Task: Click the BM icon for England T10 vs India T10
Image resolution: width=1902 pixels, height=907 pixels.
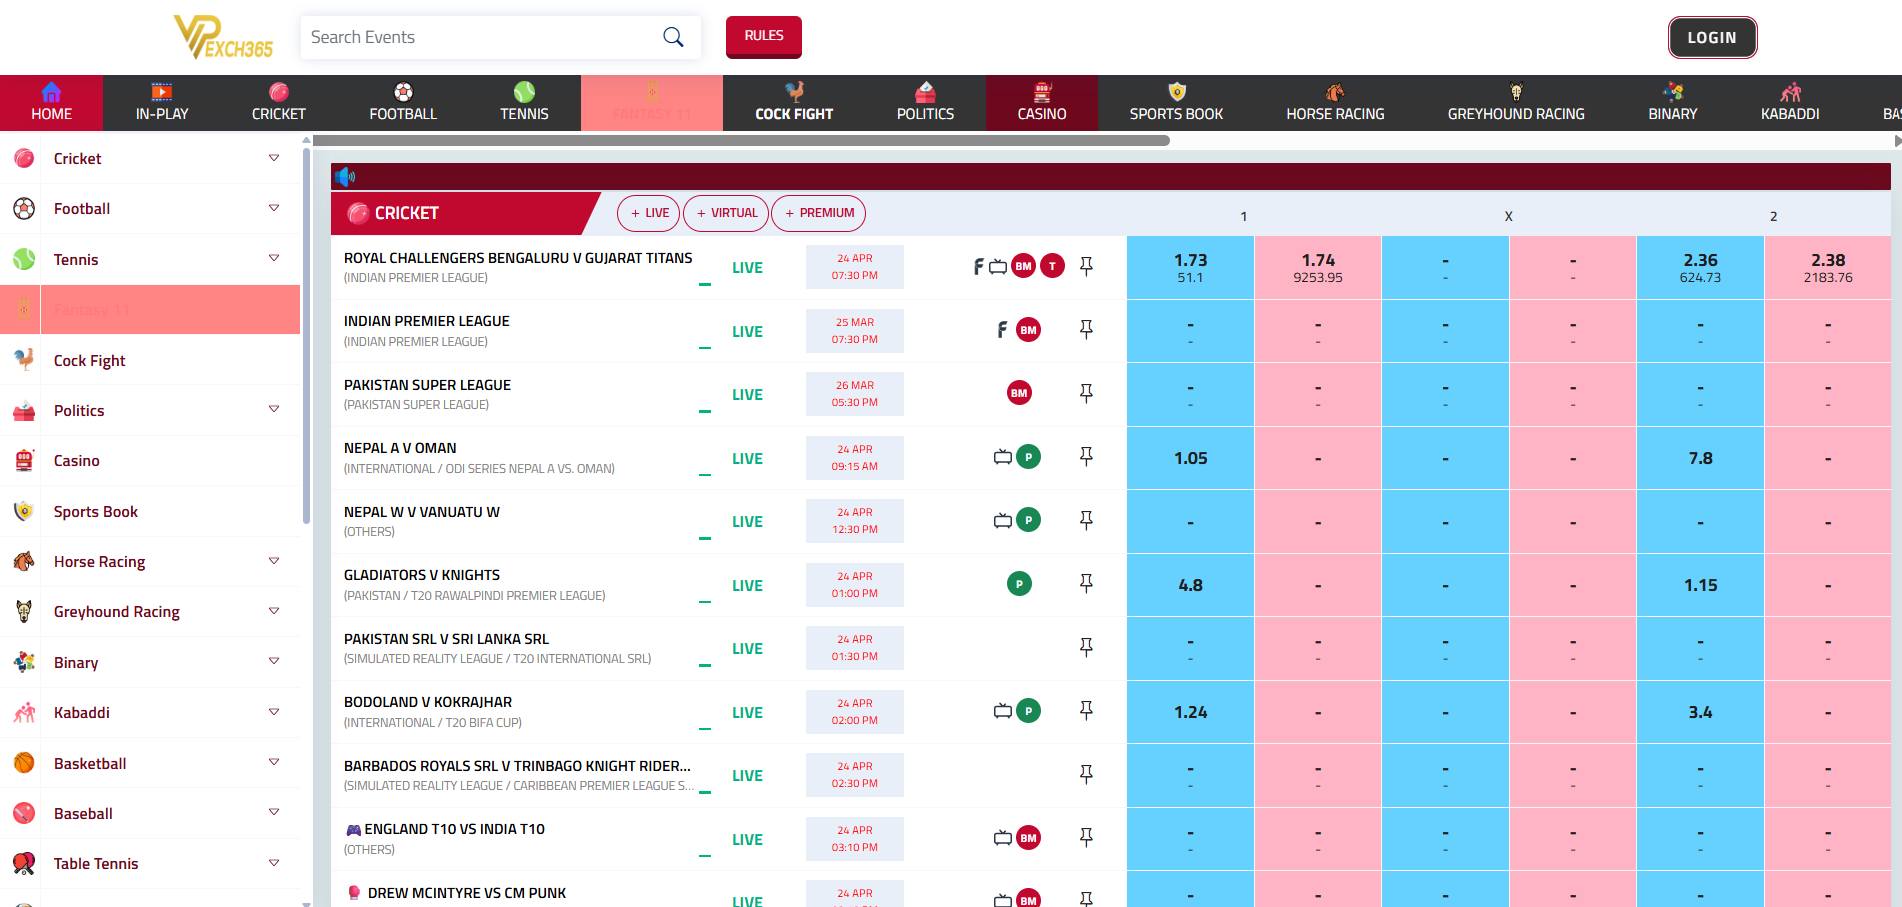Action: click(x=1028, y=838)
